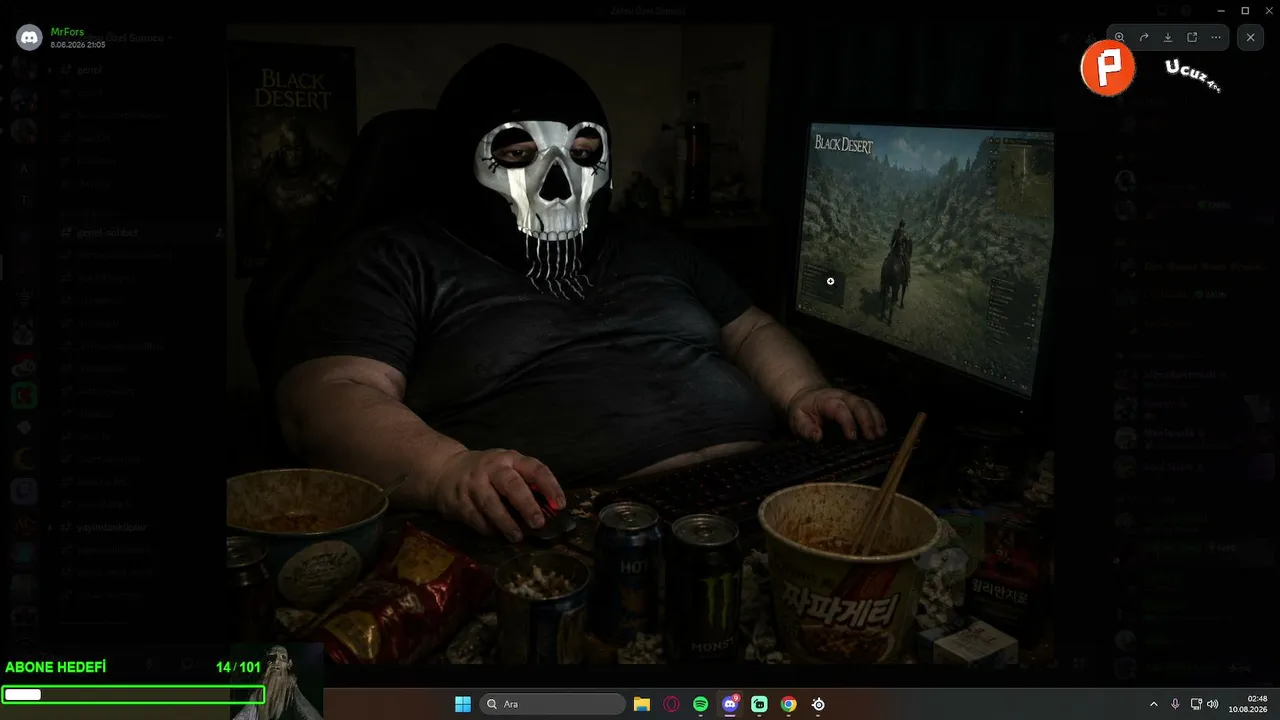The image size is (1280, 720).
Task: Open File Explorer from the taskbar
Action: coord(642,704)
